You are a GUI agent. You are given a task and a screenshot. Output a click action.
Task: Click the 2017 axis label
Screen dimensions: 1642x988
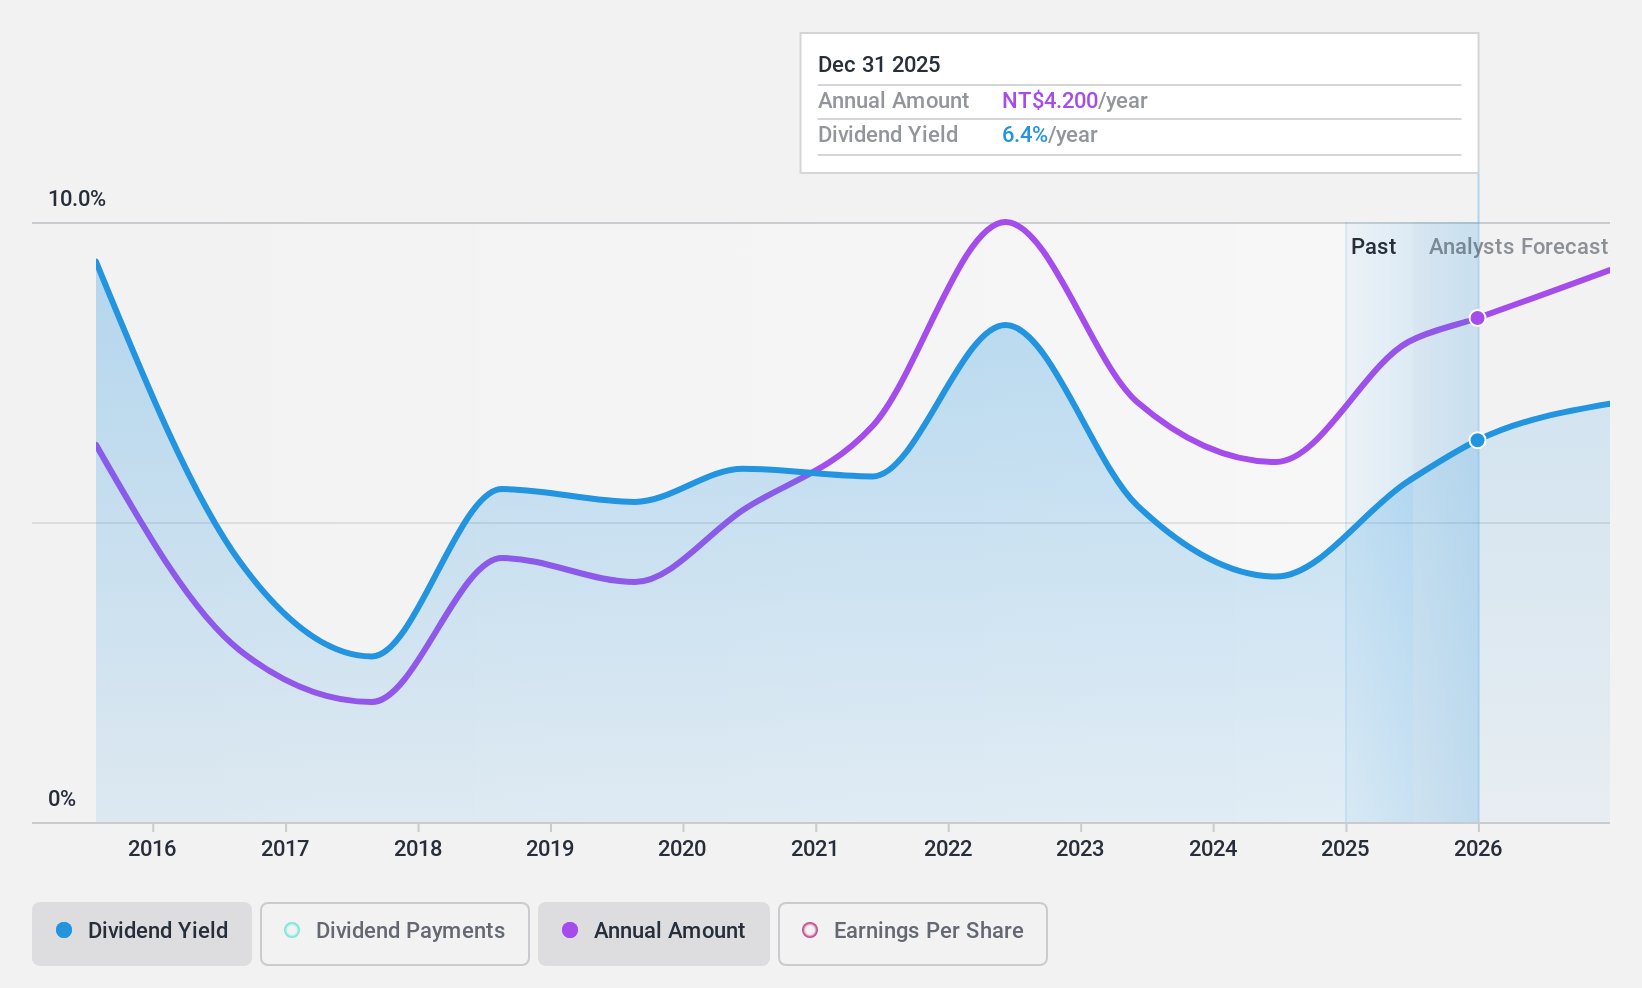pyautogui.click(x=285, y=848)
